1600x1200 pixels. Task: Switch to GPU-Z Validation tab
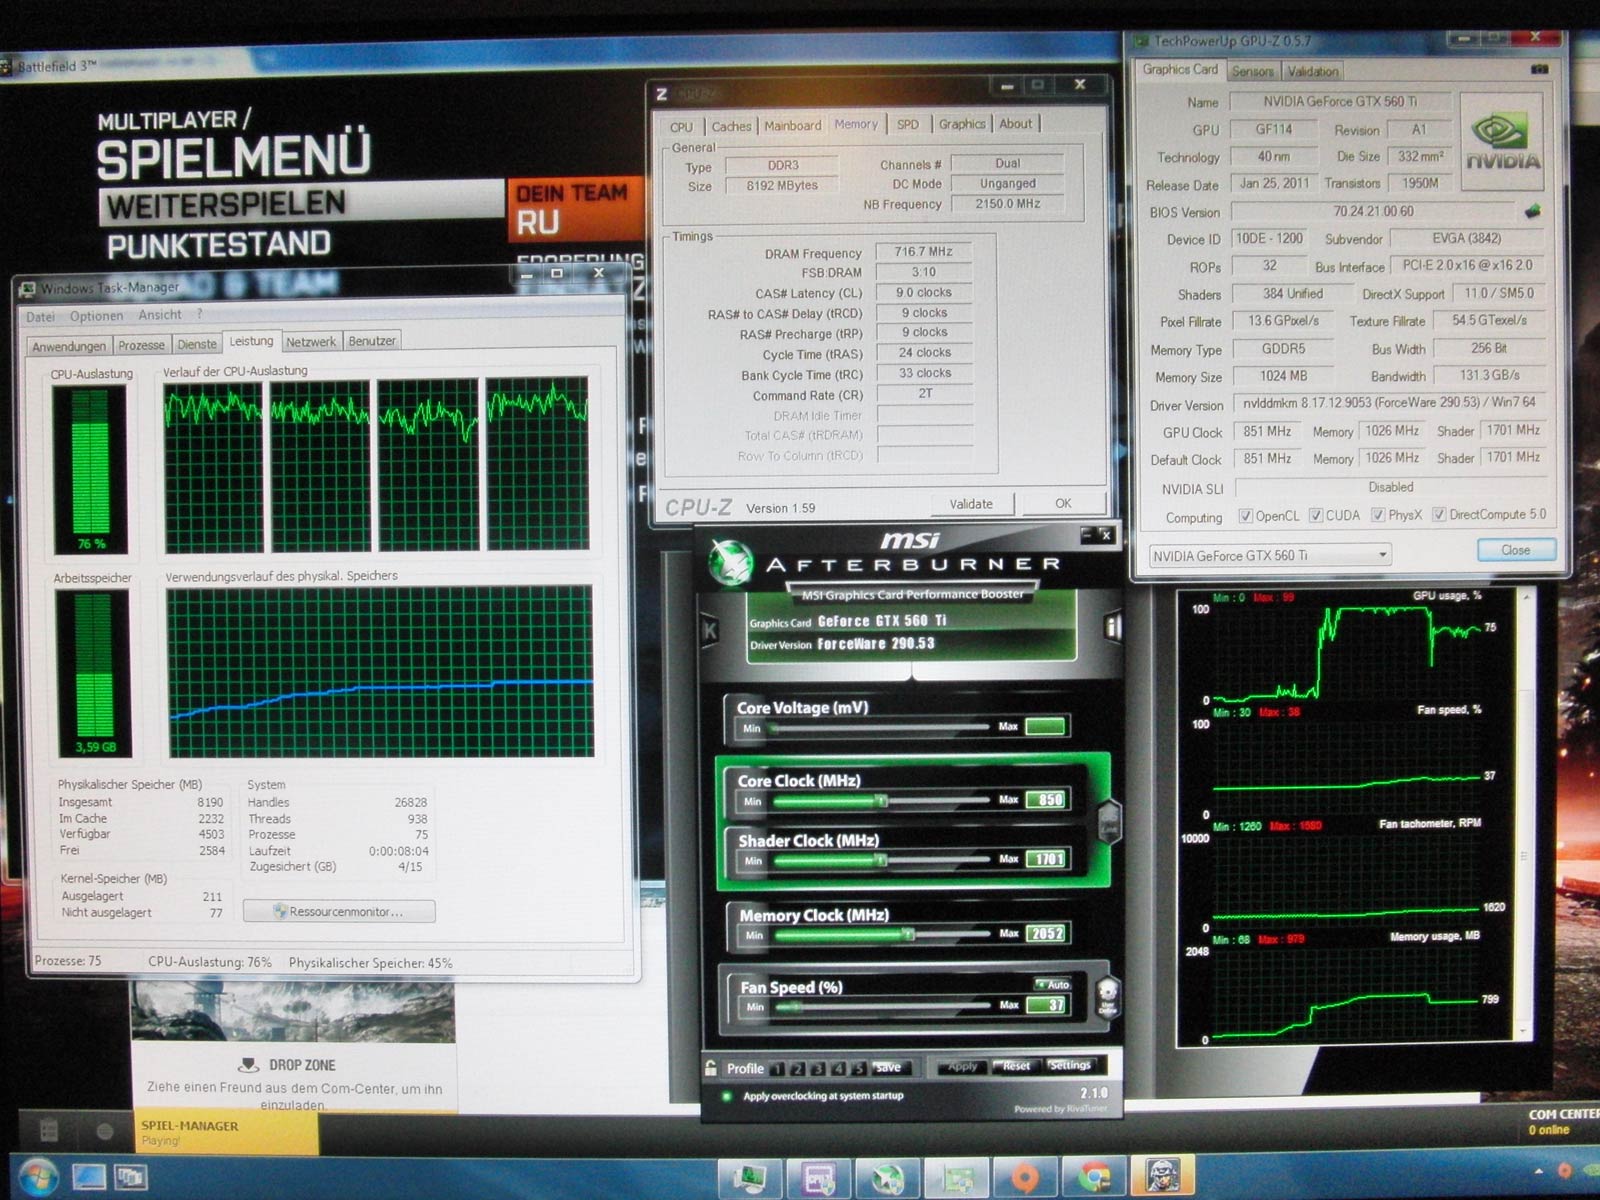point(1312,71)
